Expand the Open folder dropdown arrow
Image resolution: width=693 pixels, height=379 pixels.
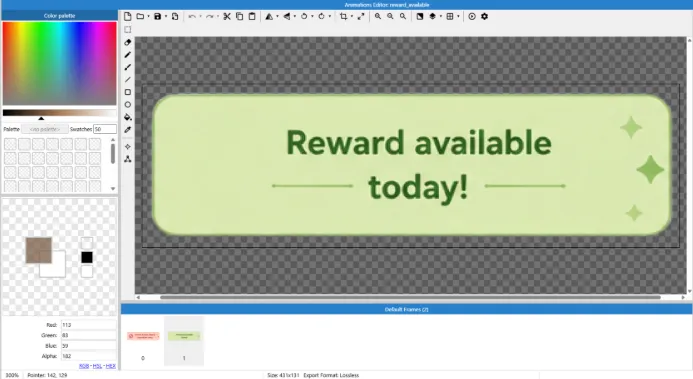tap(148, 16)
